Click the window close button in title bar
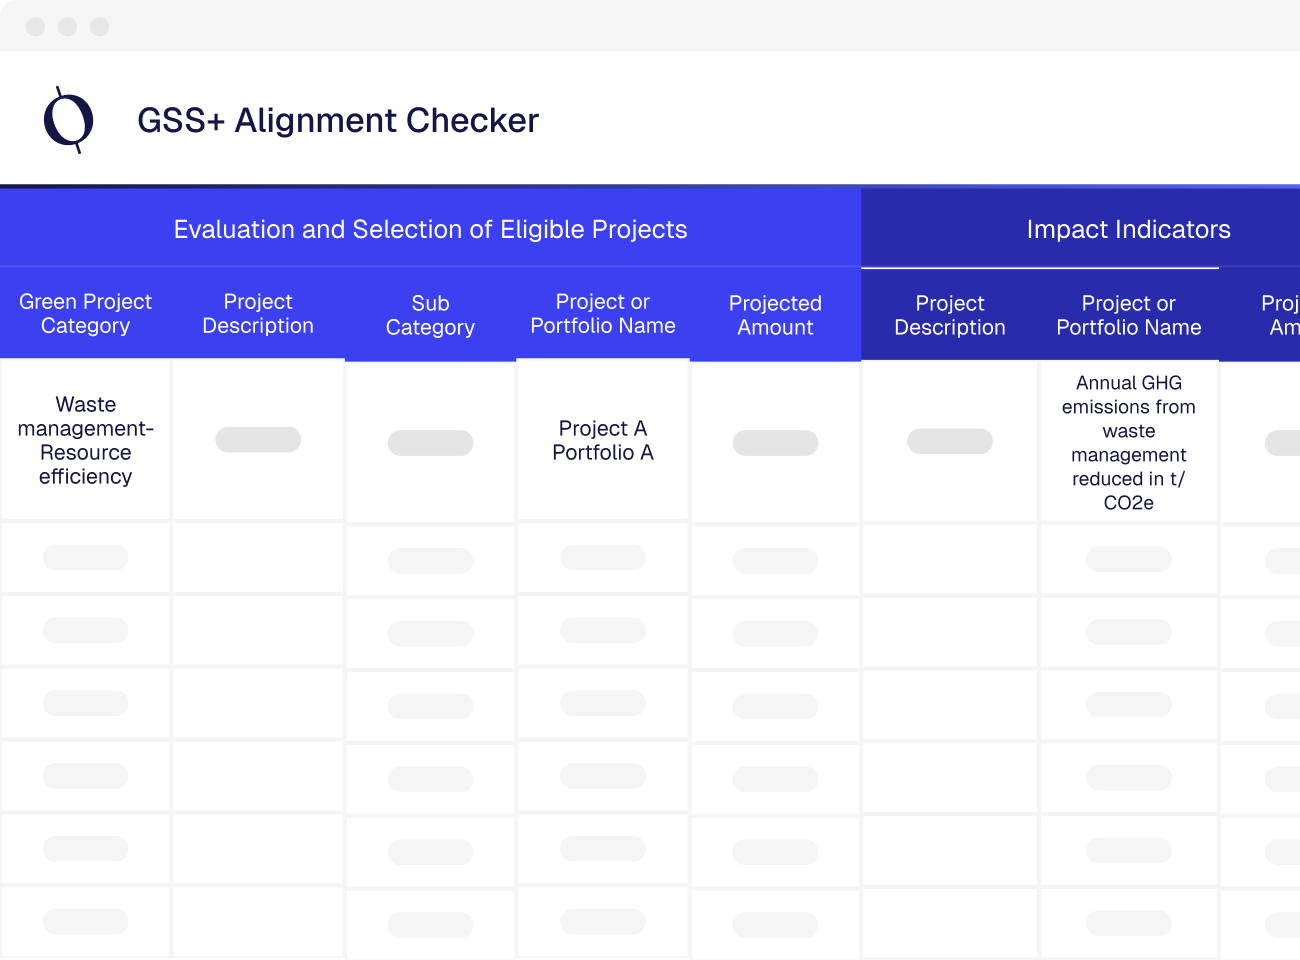The width and height of the screenshot is (1300, 960). (x=36, y=27)
